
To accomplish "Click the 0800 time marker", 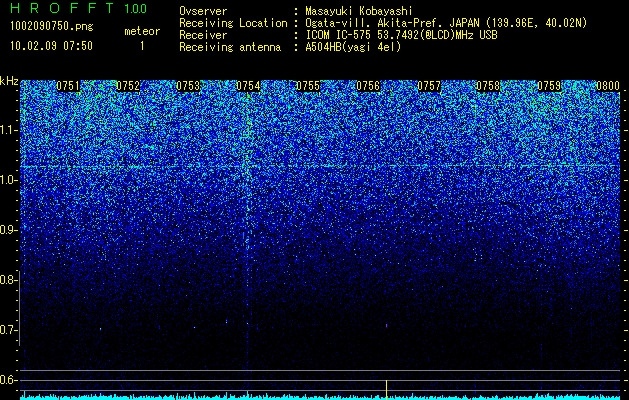I will (608, 86).
